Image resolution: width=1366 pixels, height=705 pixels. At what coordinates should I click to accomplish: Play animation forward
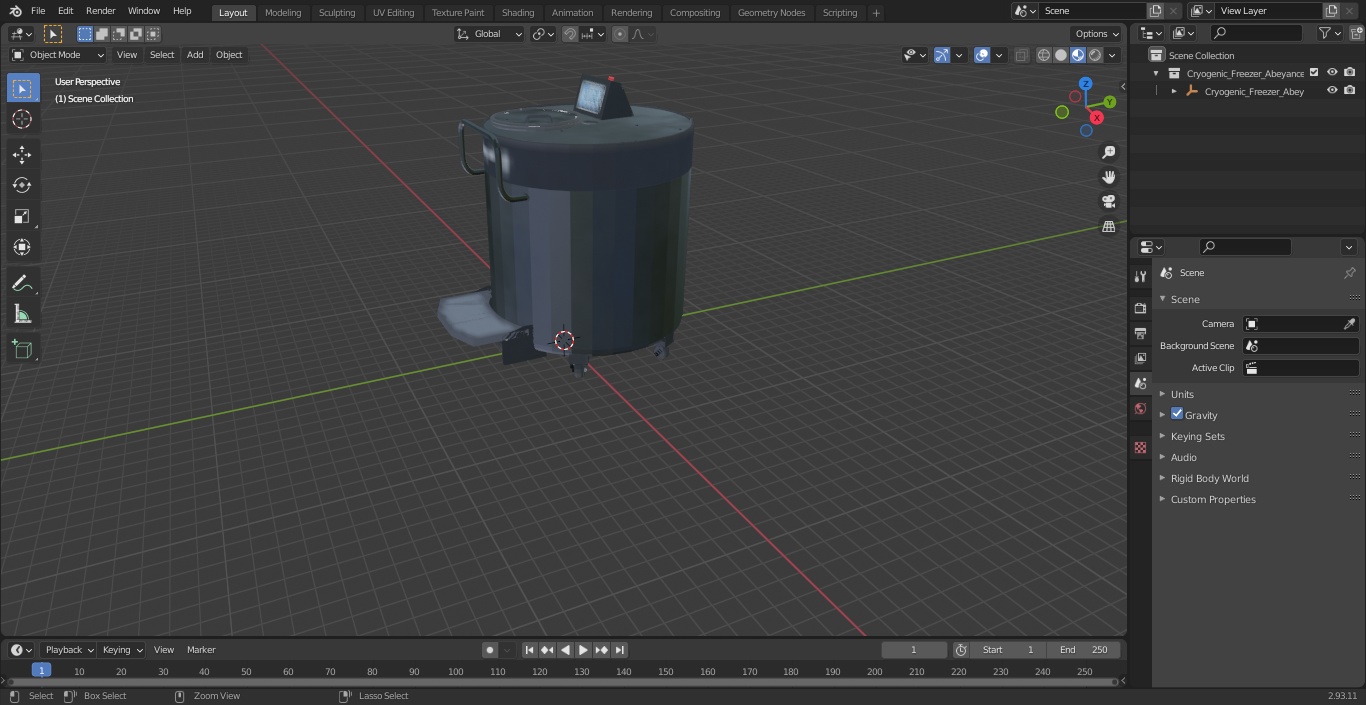pyautogui.click(x=583, y=650)
